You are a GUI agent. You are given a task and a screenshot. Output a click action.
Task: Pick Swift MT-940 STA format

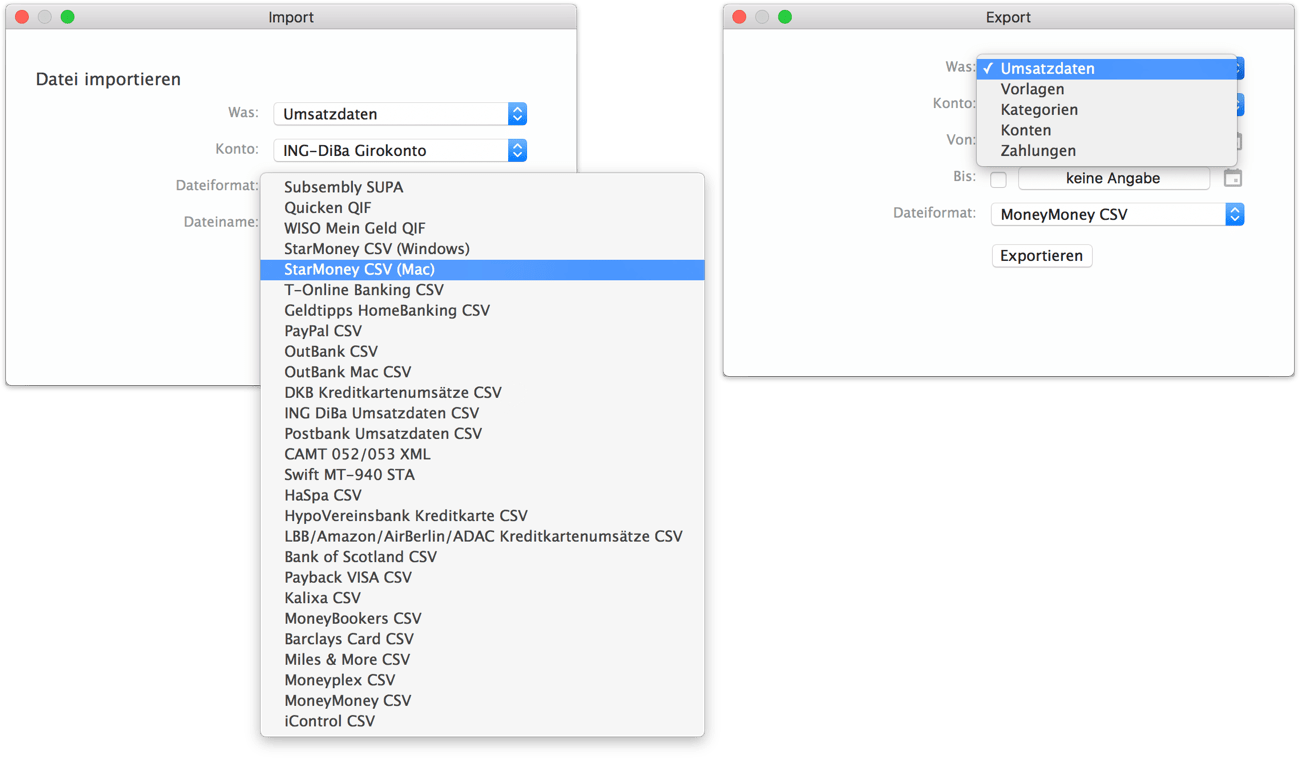point(482,474)
